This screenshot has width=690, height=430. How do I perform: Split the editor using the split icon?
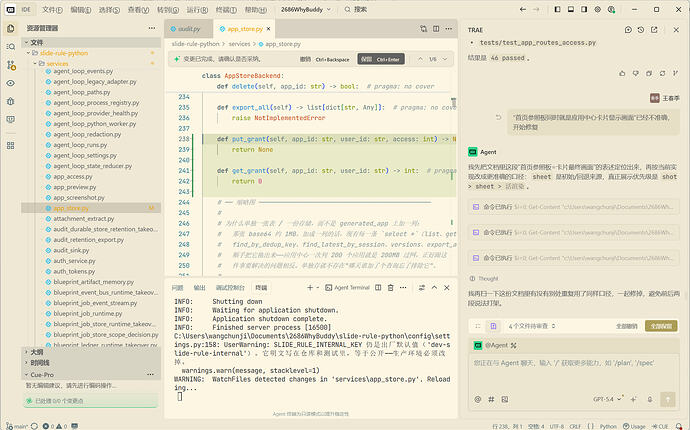[436, 29]
